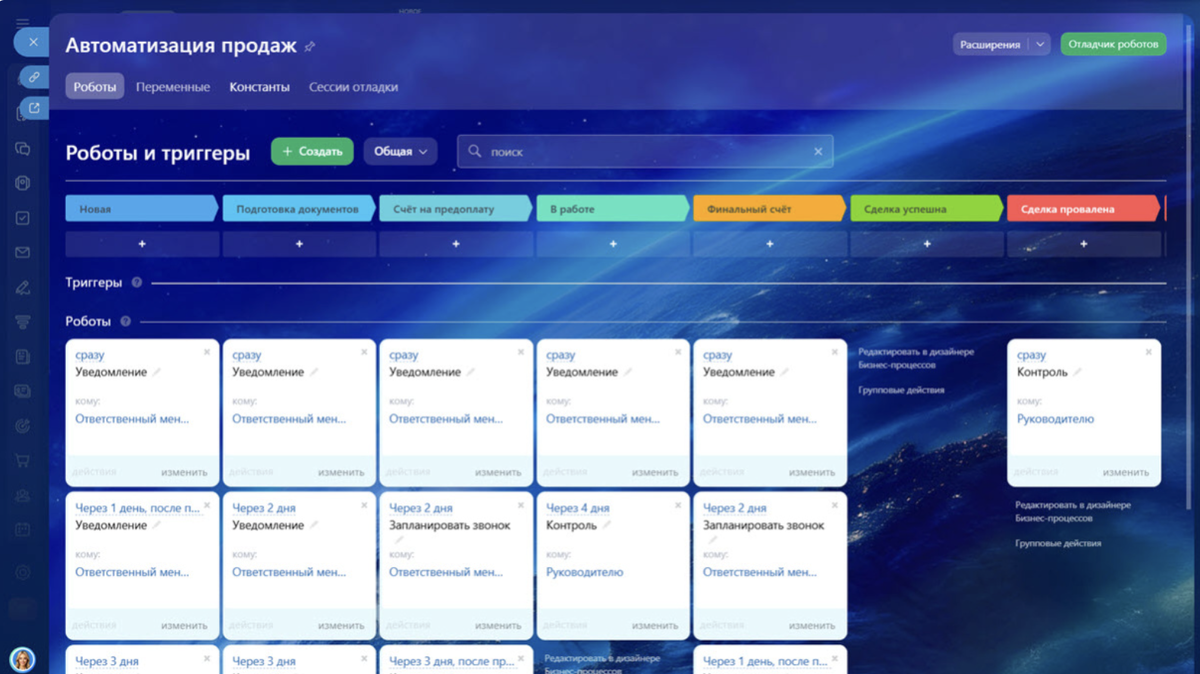Screen dimensions: 1200x674
Task: Open page in new window icon
Action: 34,108
